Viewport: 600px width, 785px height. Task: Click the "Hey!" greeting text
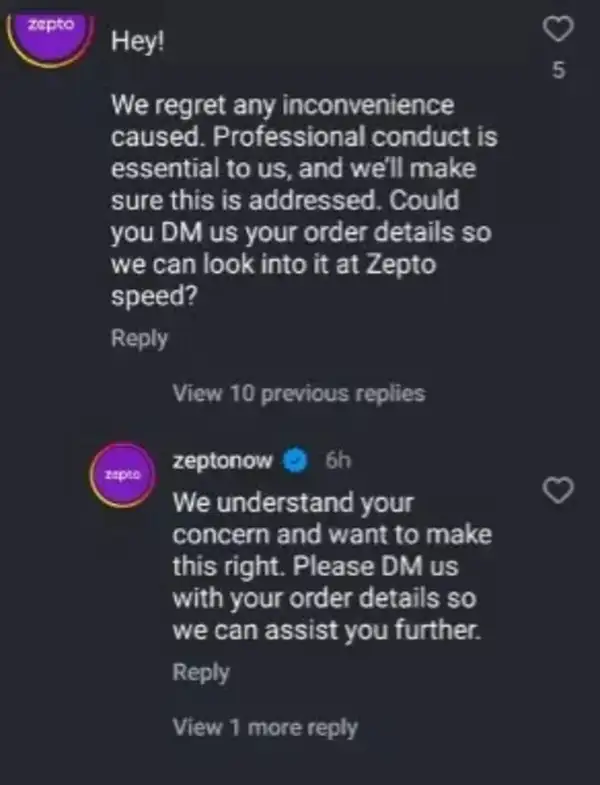click(x=133, y=45)
